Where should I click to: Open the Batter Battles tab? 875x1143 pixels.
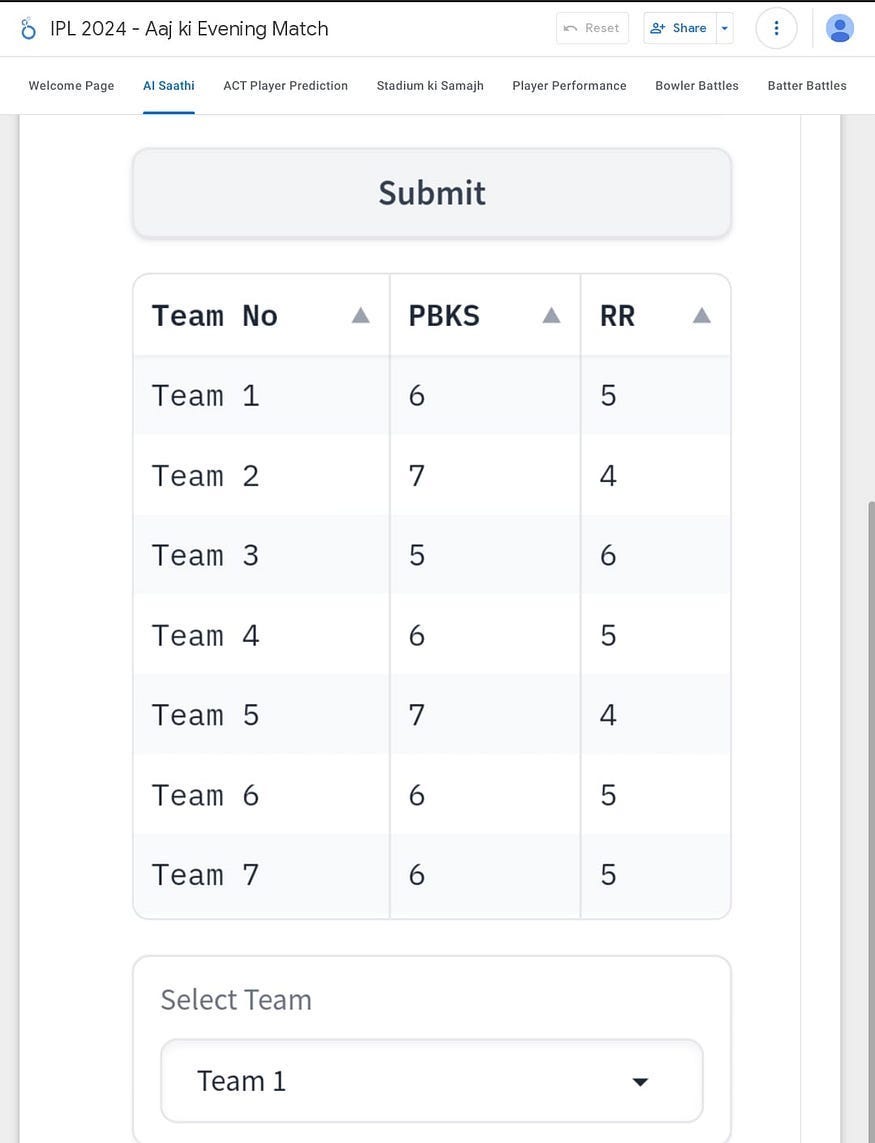pos(807,86)
